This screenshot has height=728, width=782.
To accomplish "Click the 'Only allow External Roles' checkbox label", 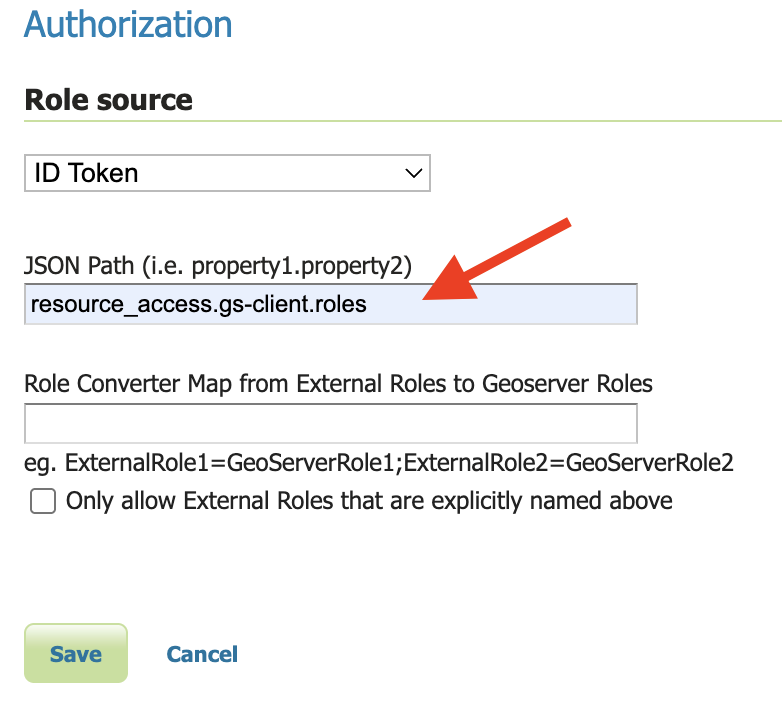I will point(369,501).
